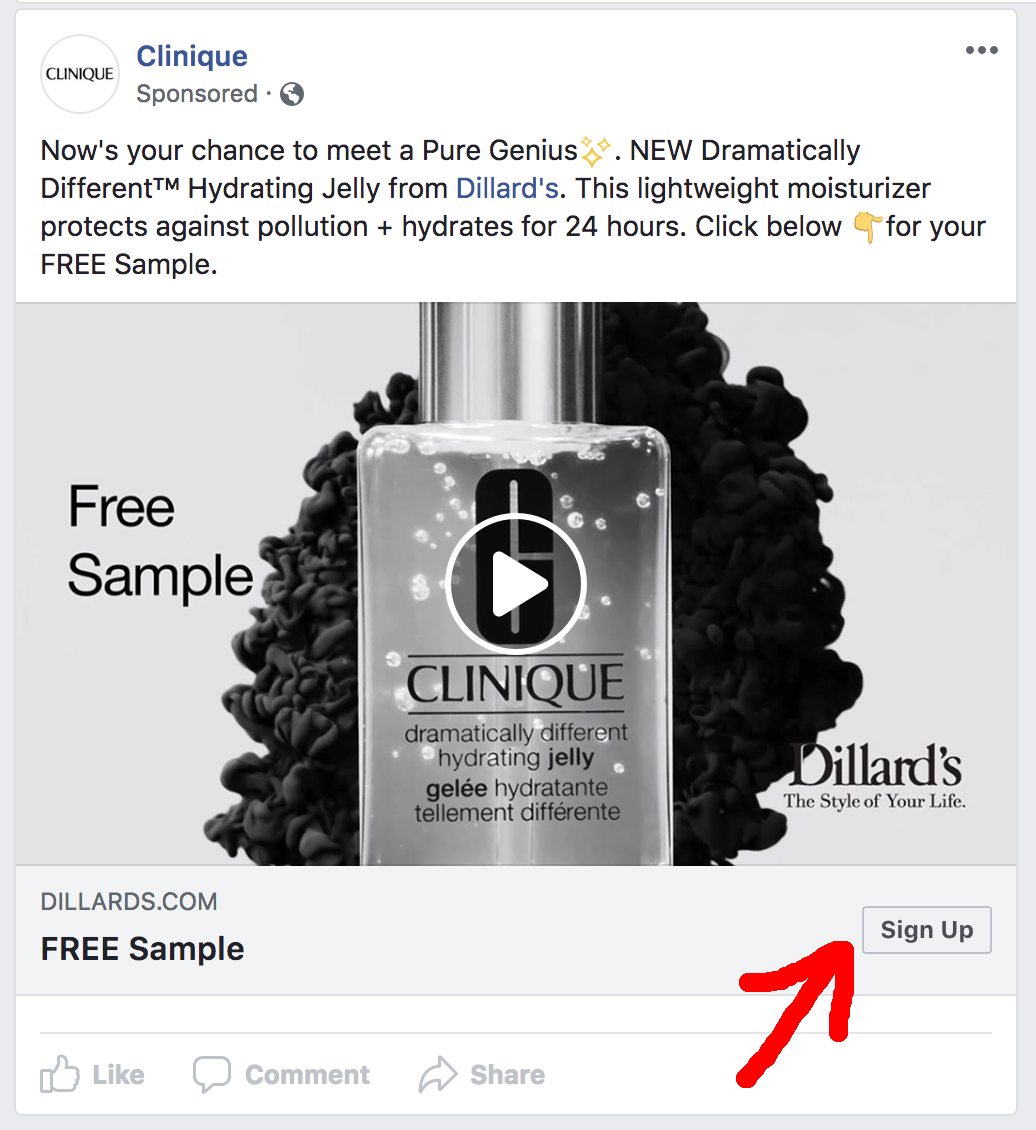Click the globe public audience icon
The width and height of the screenshot is (1036, 1130).
click(292, 94)
